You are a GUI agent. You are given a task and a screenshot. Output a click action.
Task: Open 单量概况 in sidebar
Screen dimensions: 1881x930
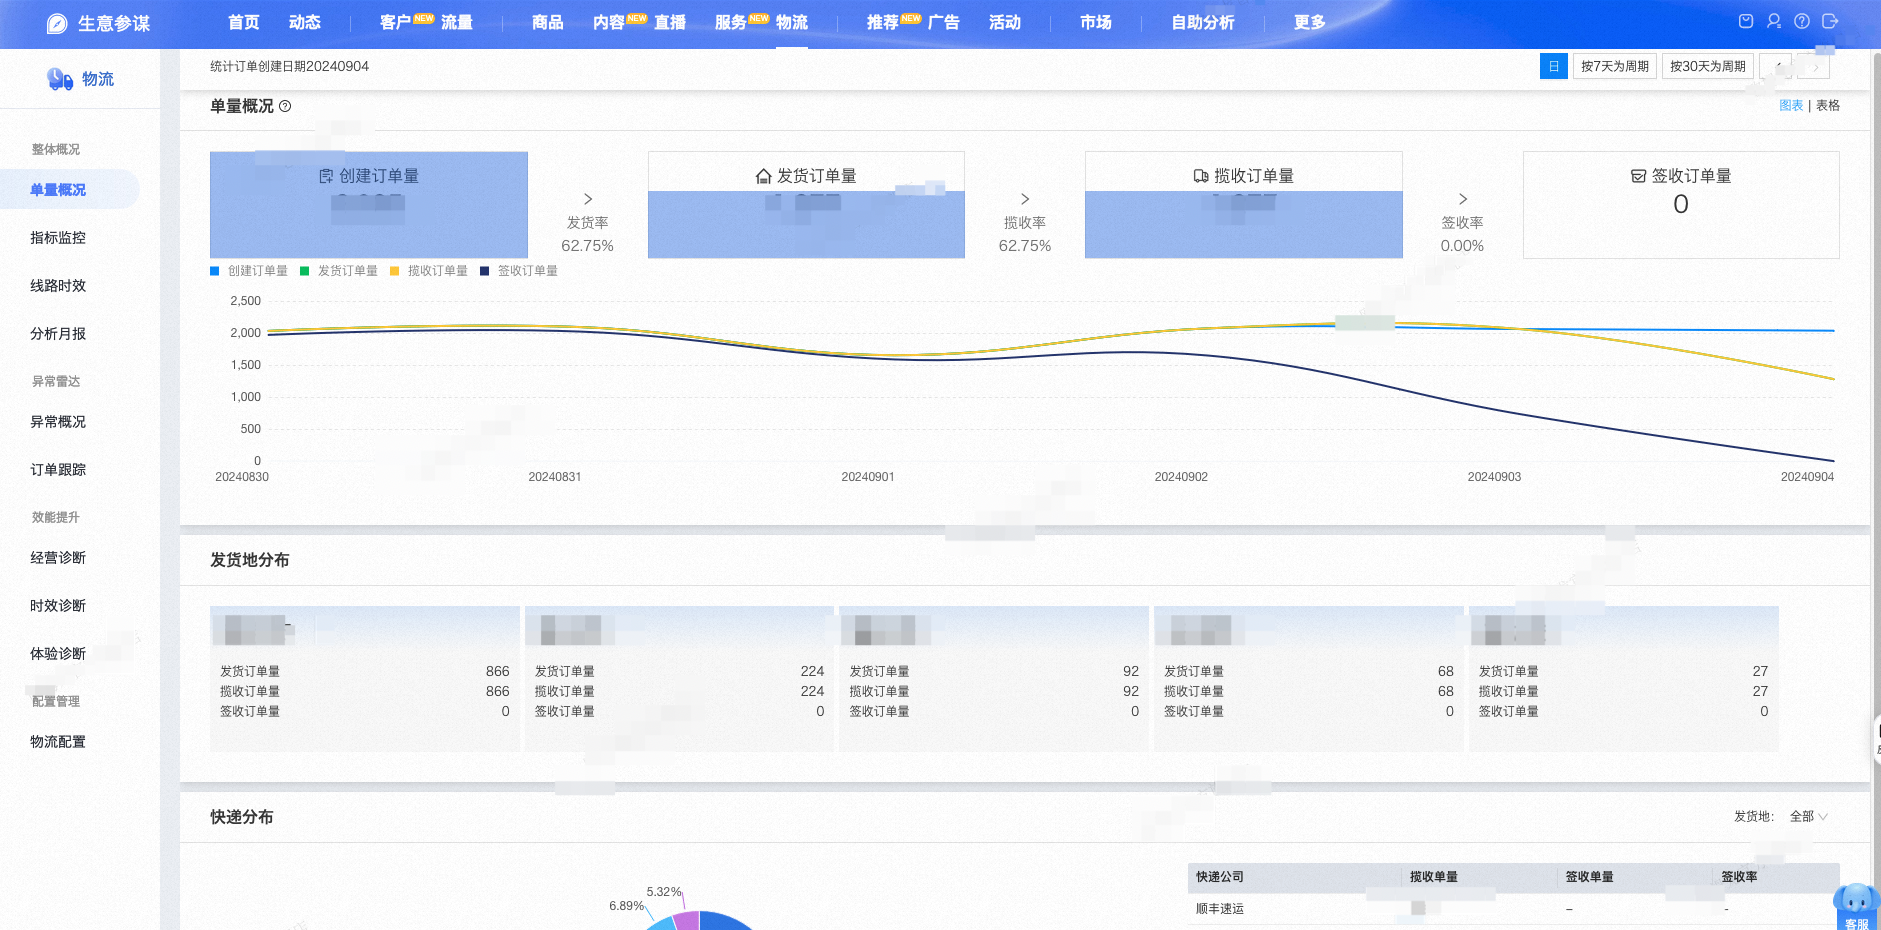click(x=69, y=189)
